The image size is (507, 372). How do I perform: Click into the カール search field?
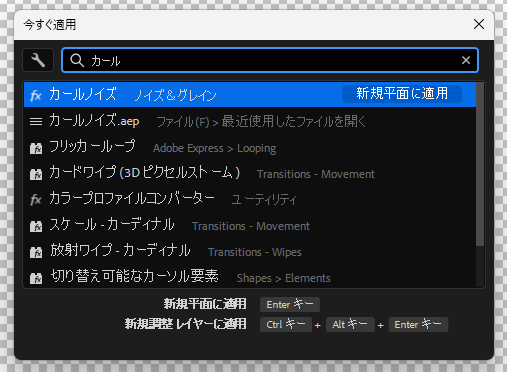270,60
